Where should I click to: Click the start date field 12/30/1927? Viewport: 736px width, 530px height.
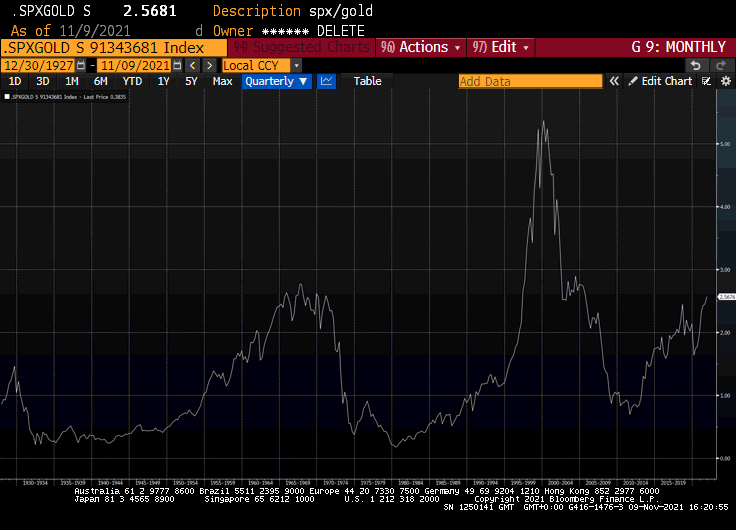(x=38, y=65)
